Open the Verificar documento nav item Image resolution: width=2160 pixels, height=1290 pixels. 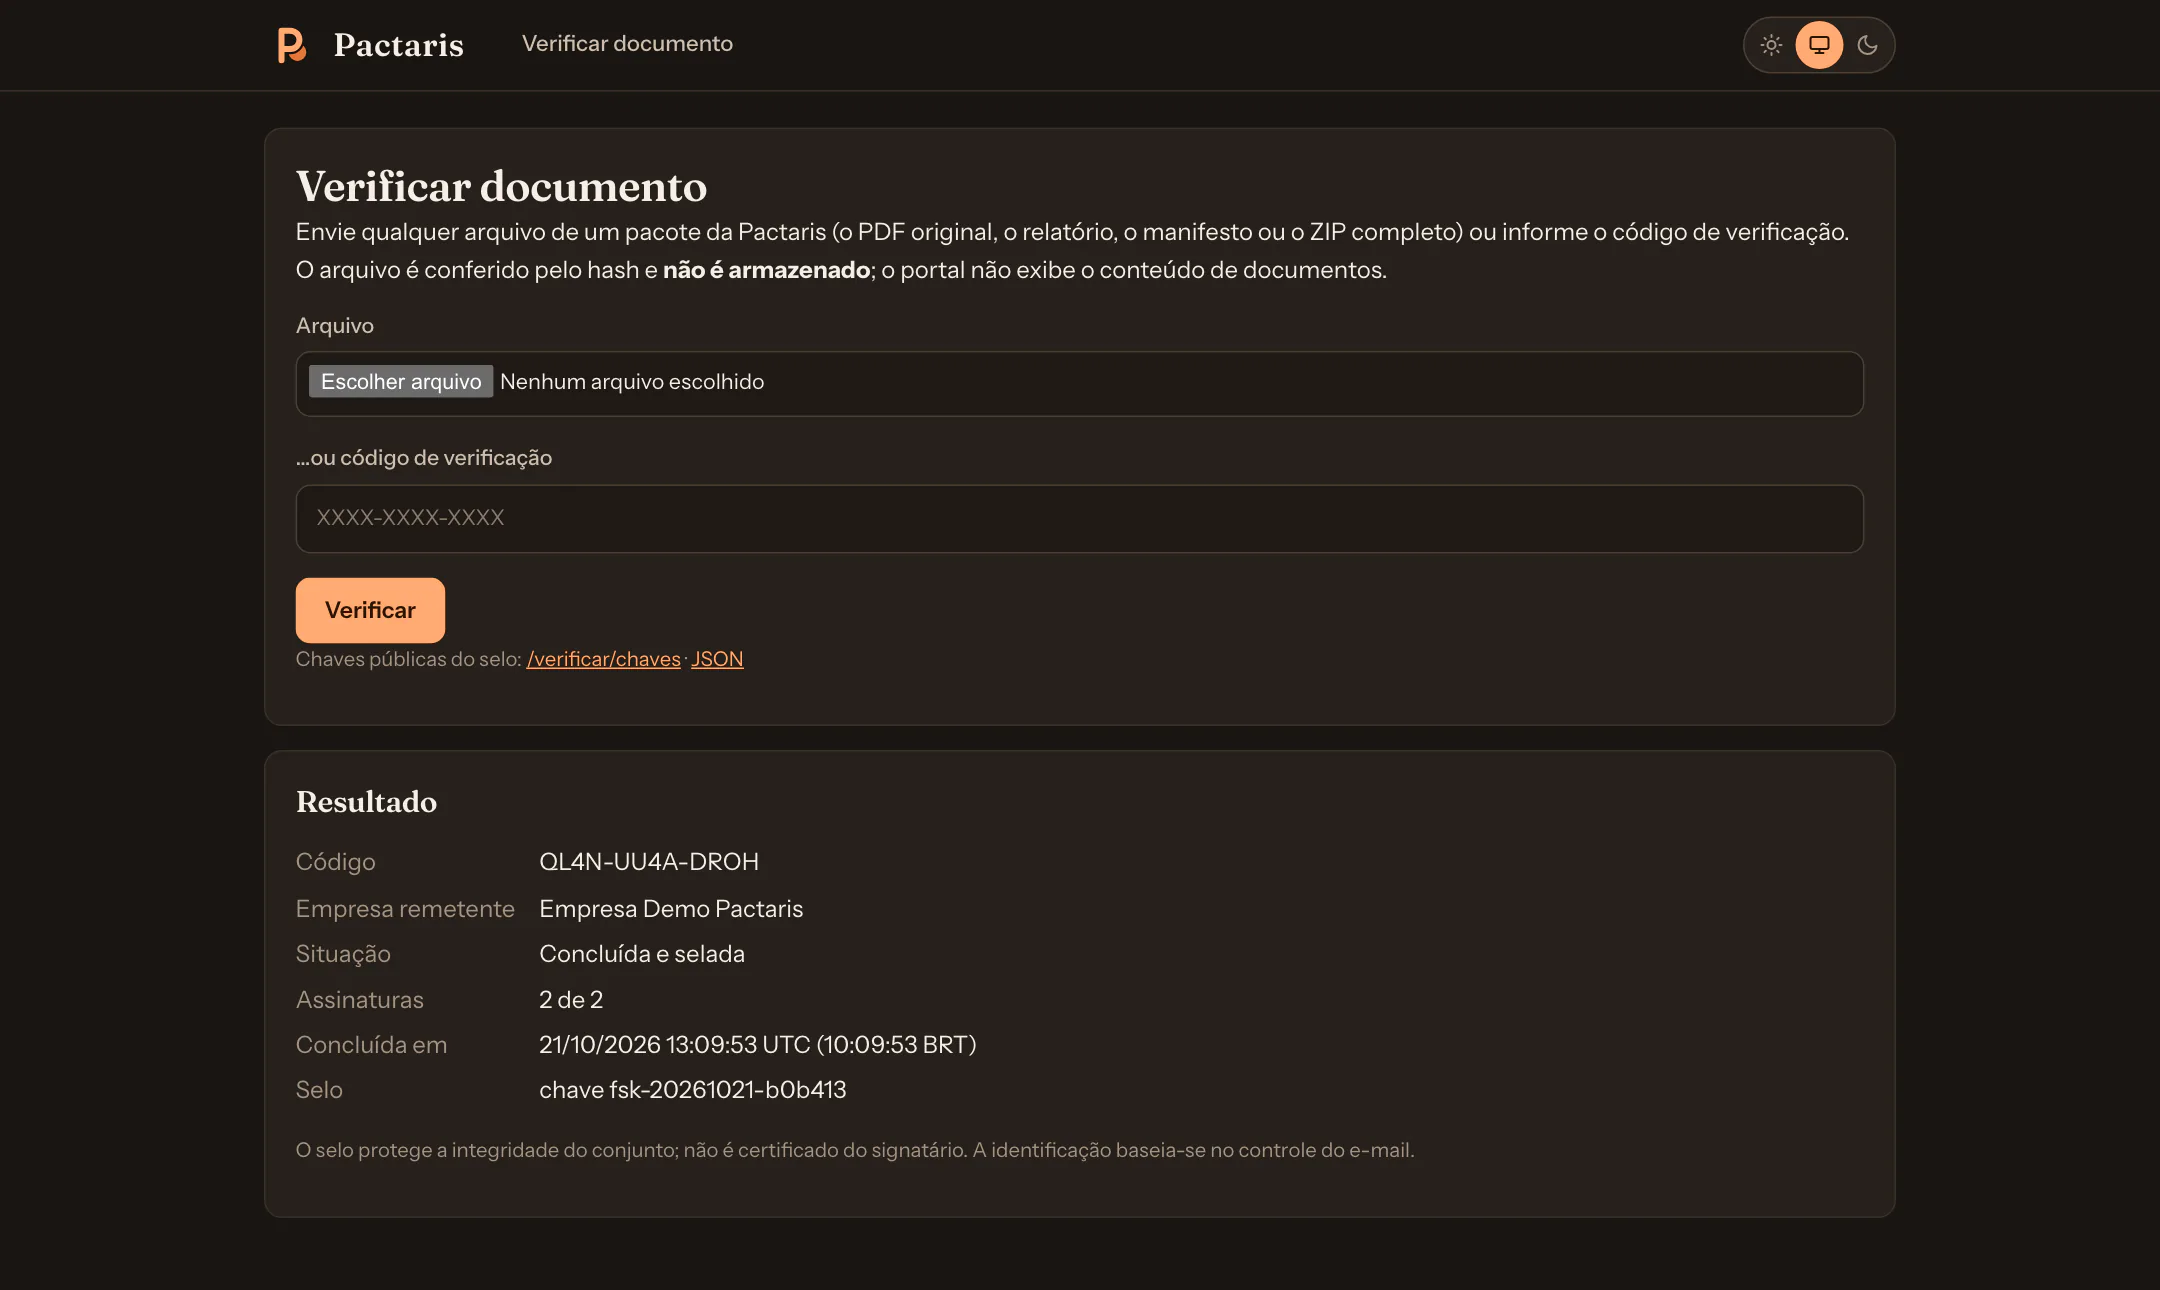tap(627, 44)
